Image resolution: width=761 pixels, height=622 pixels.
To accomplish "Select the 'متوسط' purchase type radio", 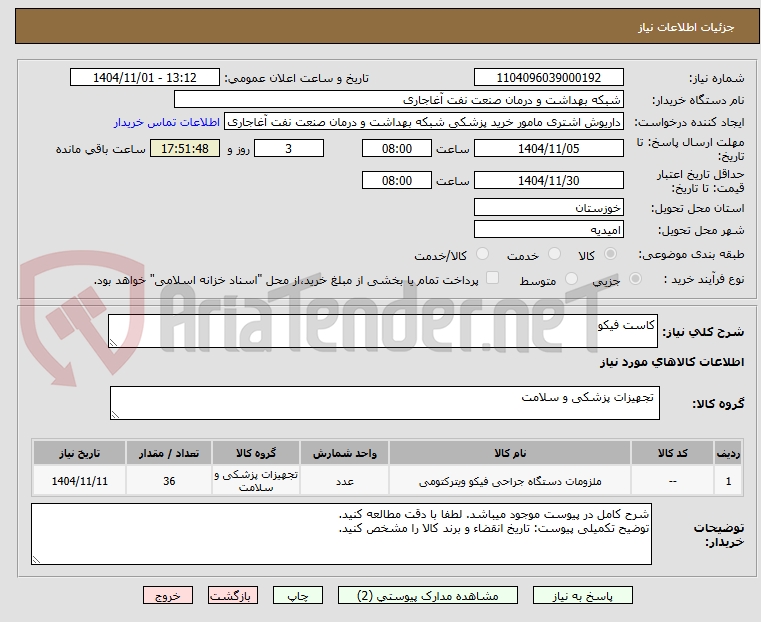I will click(x=572, y=278).
